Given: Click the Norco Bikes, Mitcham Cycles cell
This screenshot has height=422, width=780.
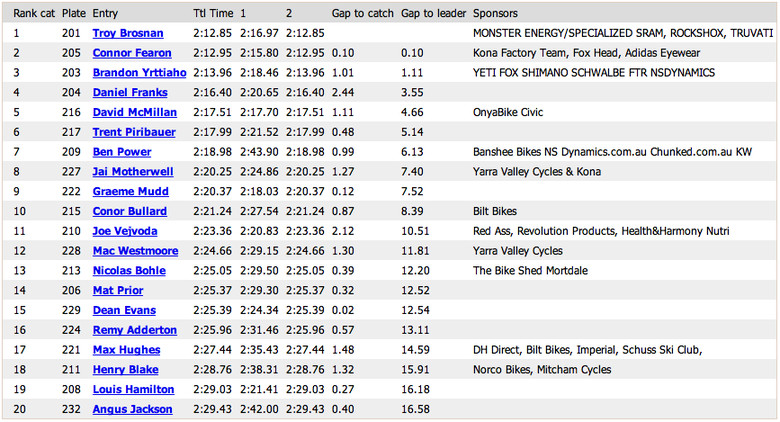Looking at the screenshot, I should [x=542, y=370].
